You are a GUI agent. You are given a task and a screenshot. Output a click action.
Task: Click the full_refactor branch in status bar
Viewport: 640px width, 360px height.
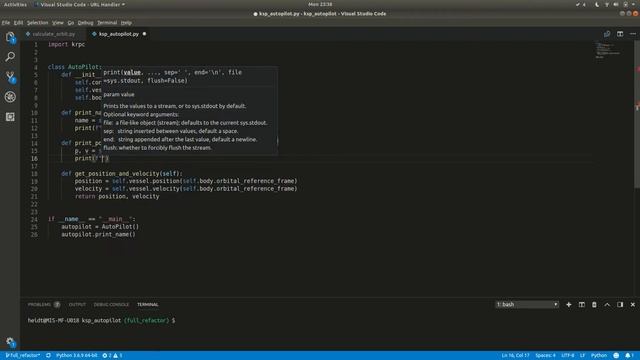click(22, 356)
